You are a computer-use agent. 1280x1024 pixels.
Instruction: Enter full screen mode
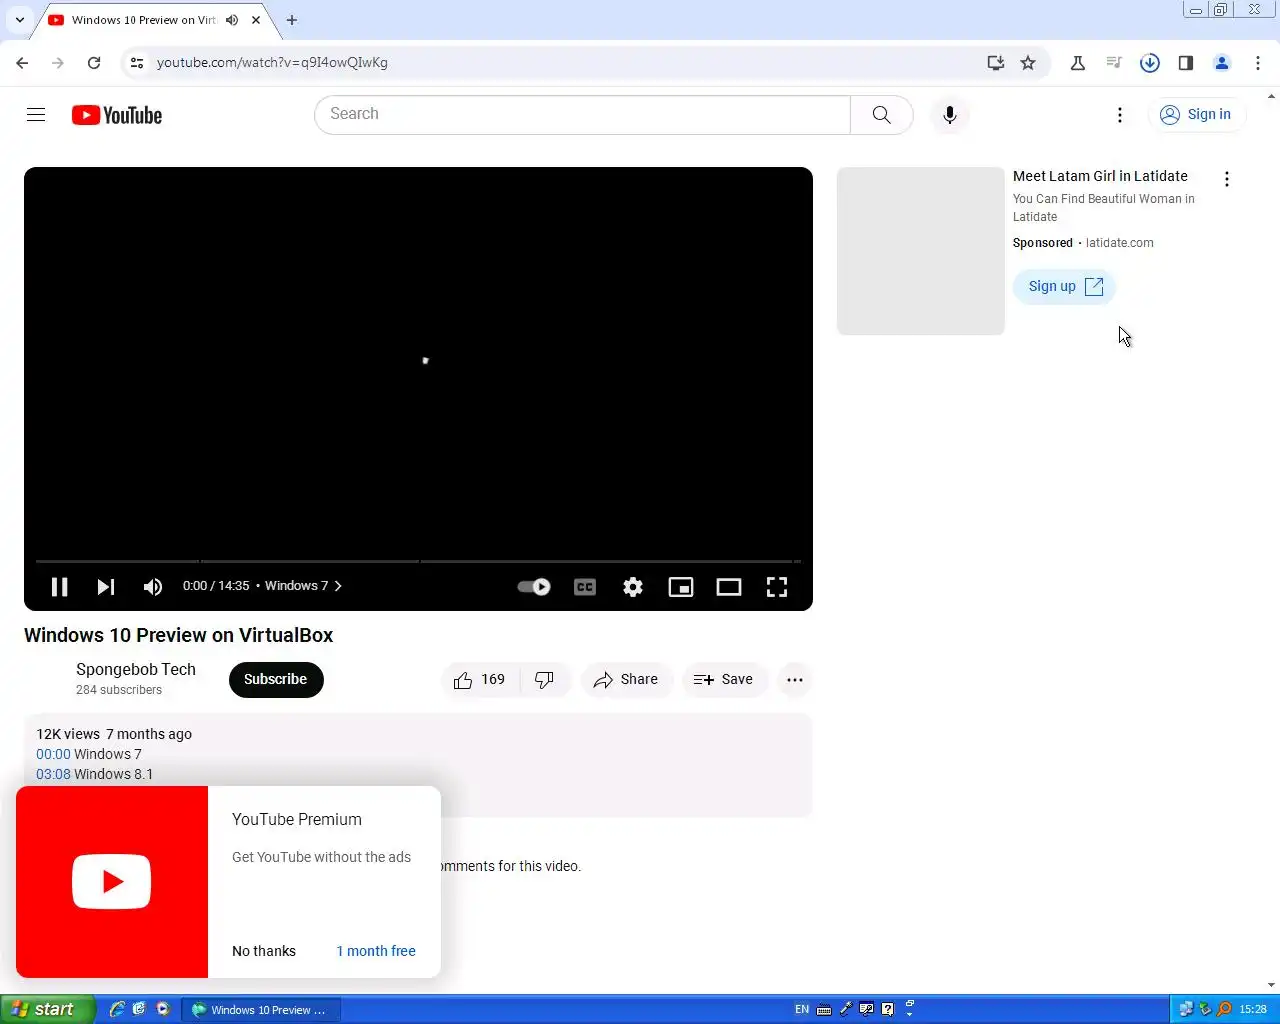click(x=777, y=587)
